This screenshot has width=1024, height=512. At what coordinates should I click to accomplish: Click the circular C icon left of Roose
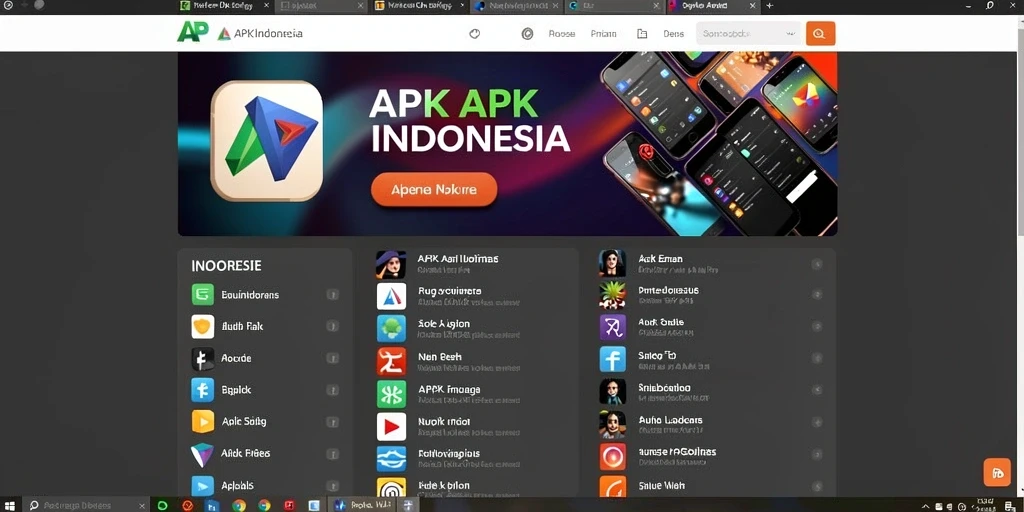coord(527,34)
